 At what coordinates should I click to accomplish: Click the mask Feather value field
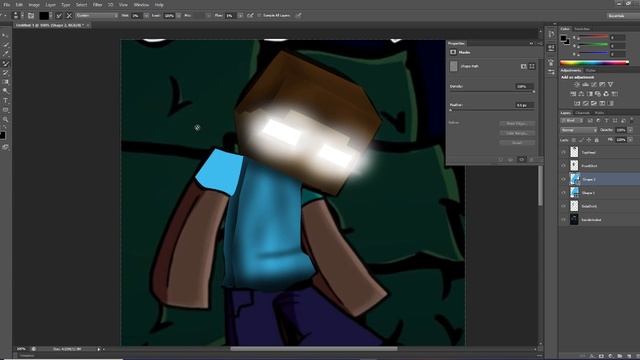(x=524, y=105)
